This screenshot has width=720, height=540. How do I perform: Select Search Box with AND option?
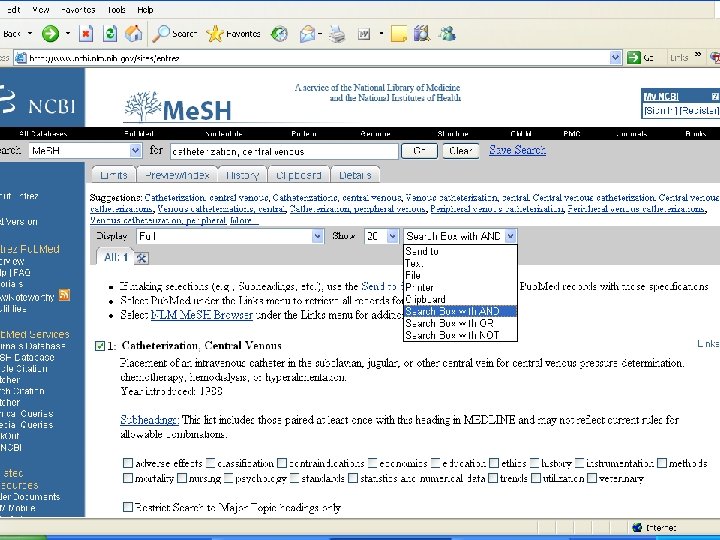click(460, 311)
